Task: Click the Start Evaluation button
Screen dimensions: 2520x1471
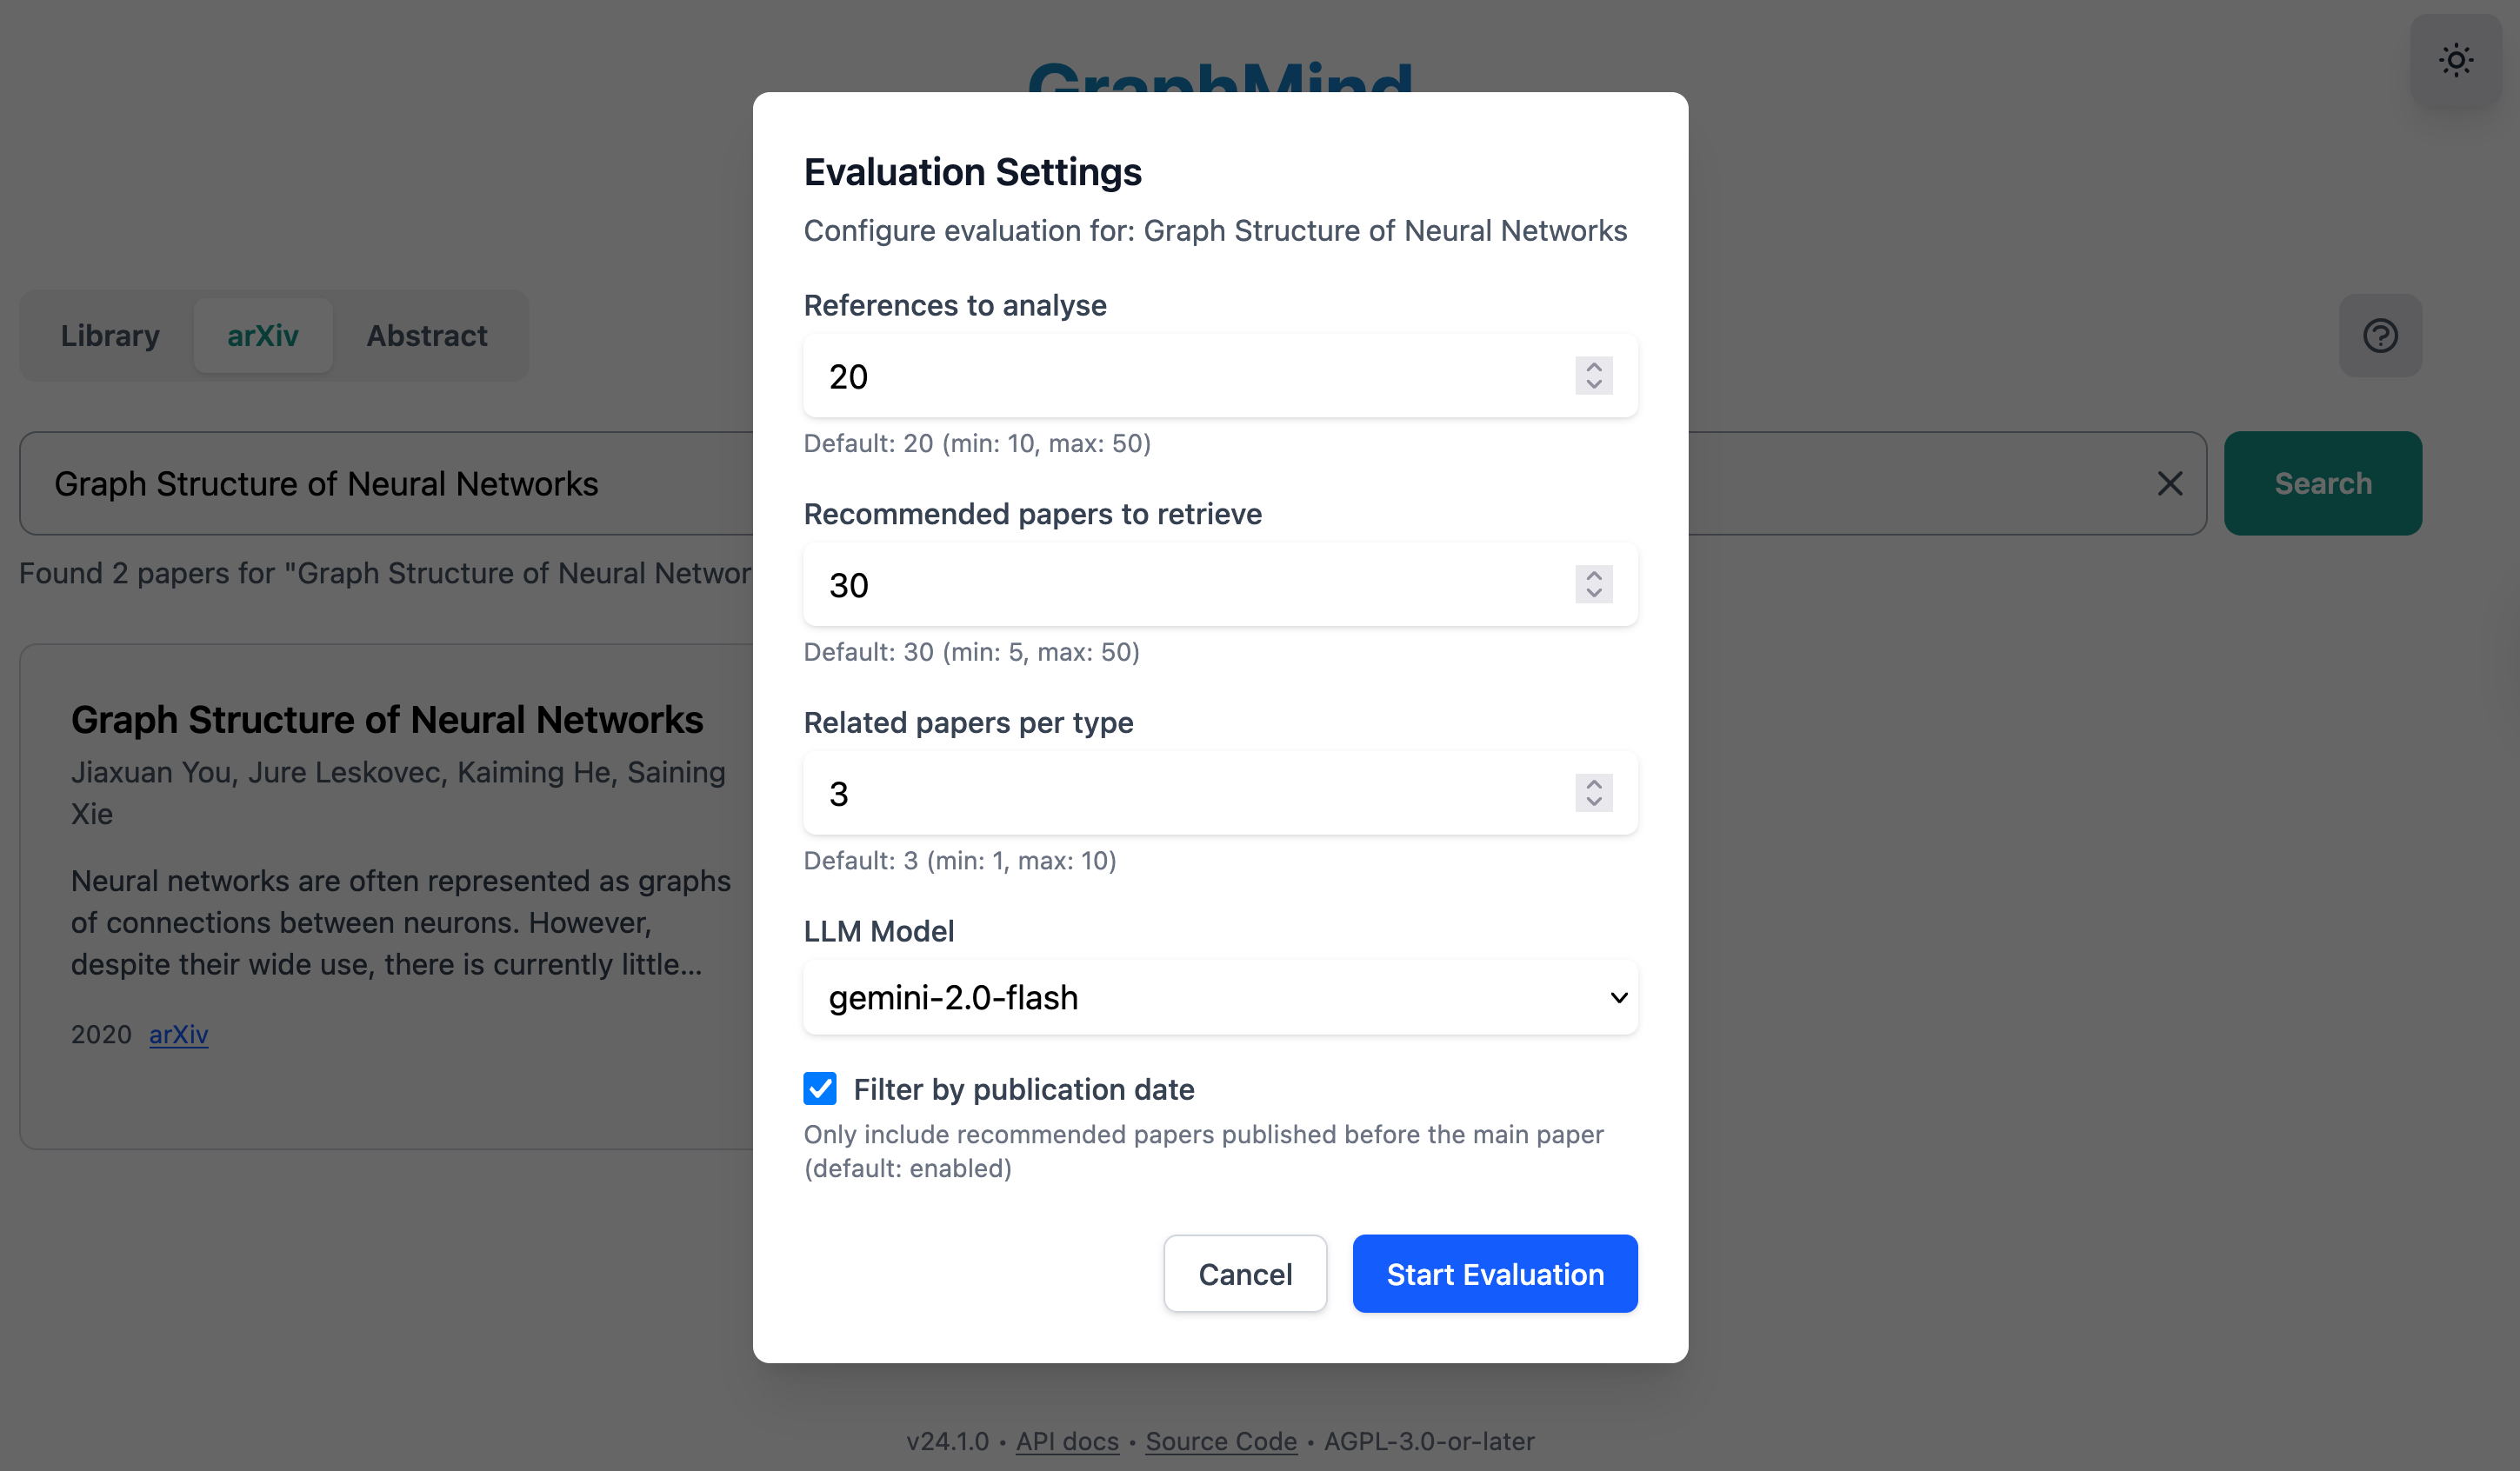Action: [x=1494, y=1273]
